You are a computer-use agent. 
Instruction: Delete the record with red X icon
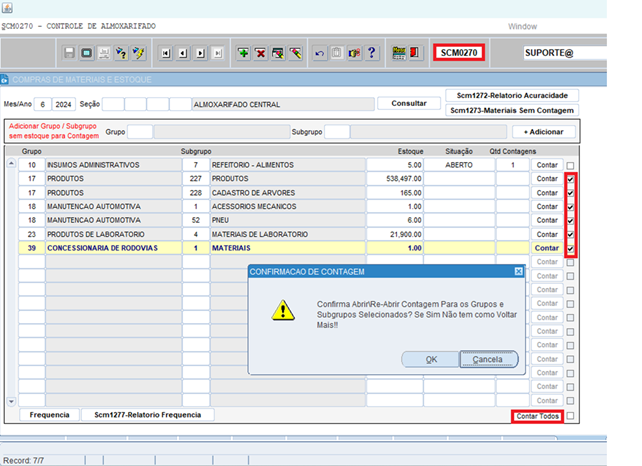(260, 53)
